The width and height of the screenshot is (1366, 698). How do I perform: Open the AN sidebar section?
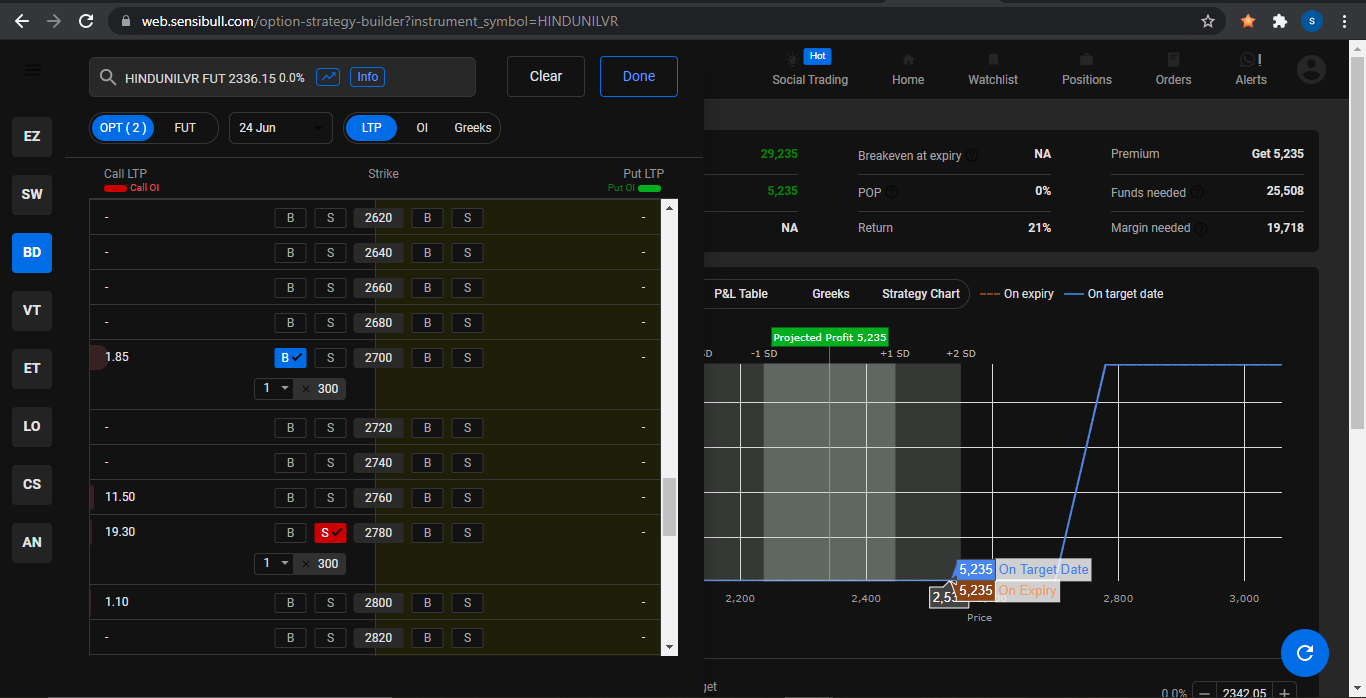coord(32,542)
